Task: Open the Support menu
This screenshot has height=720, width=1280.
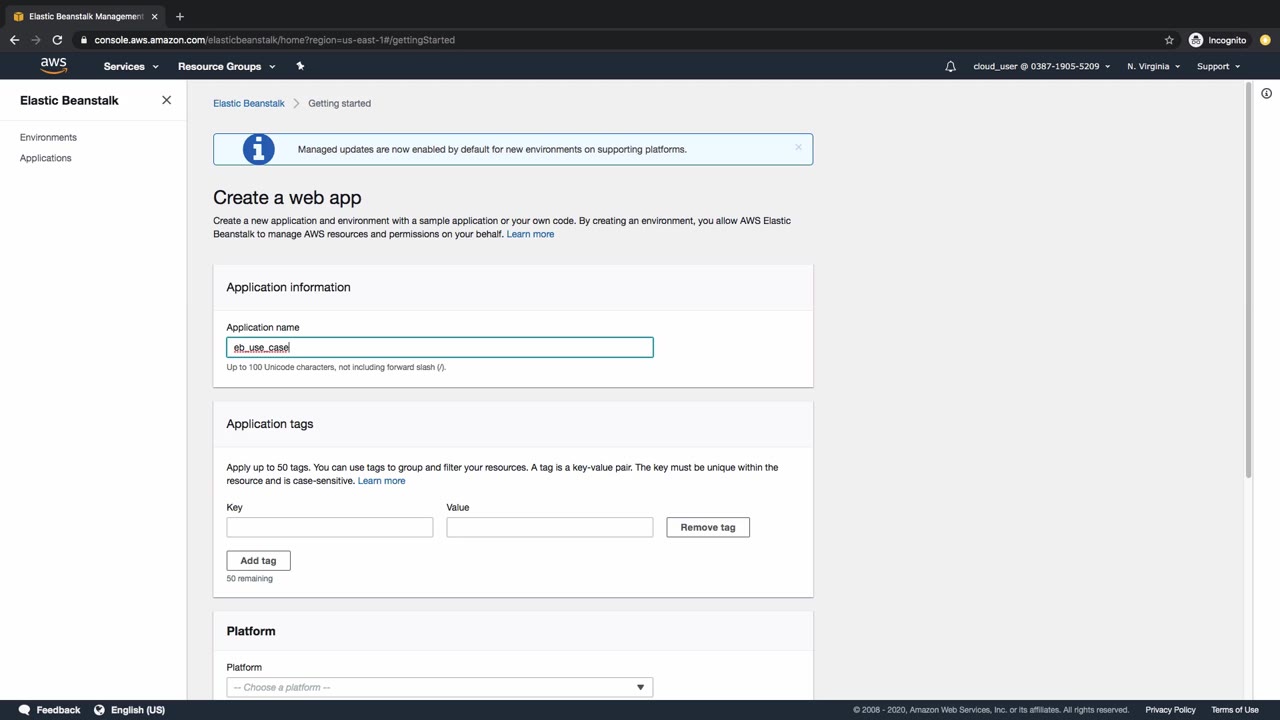Action: click(1218, 66)
